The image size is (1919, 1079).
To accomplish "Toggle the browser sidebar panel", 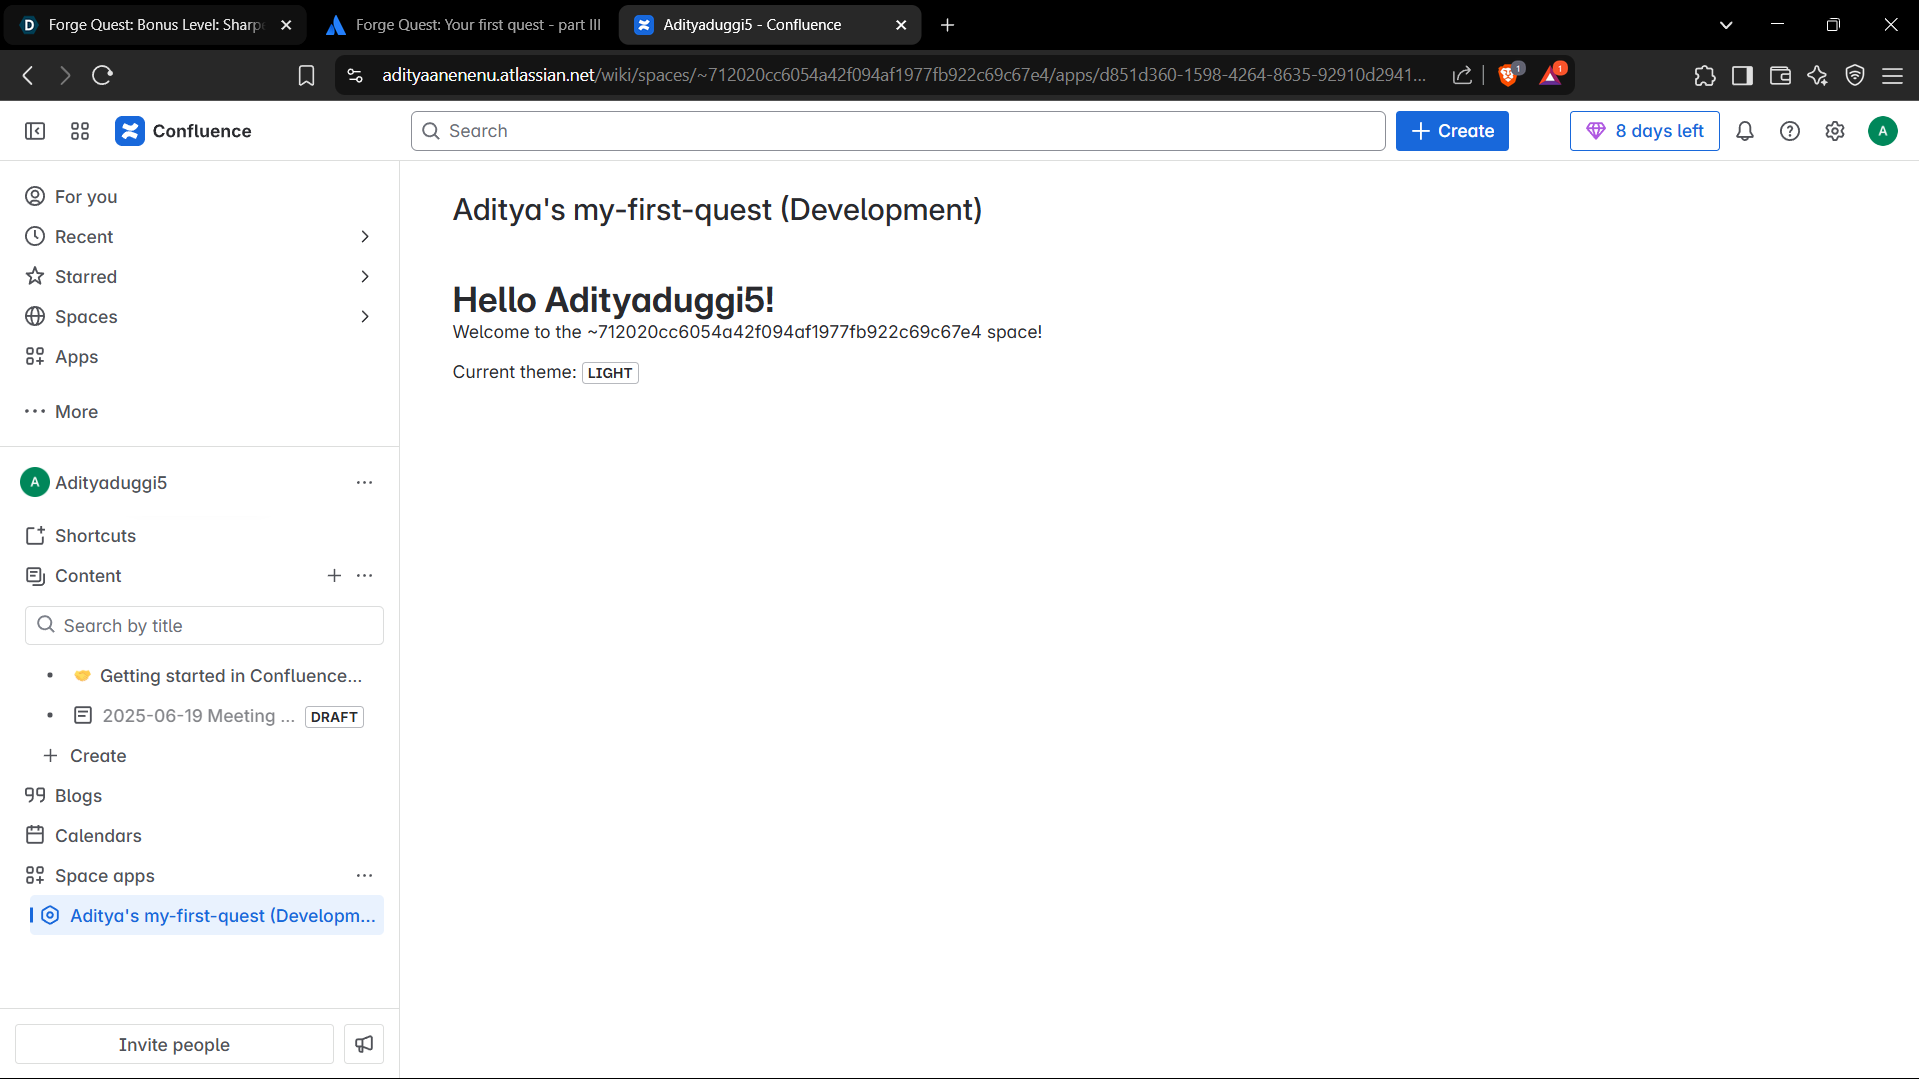I will (x=1742, y=75).
